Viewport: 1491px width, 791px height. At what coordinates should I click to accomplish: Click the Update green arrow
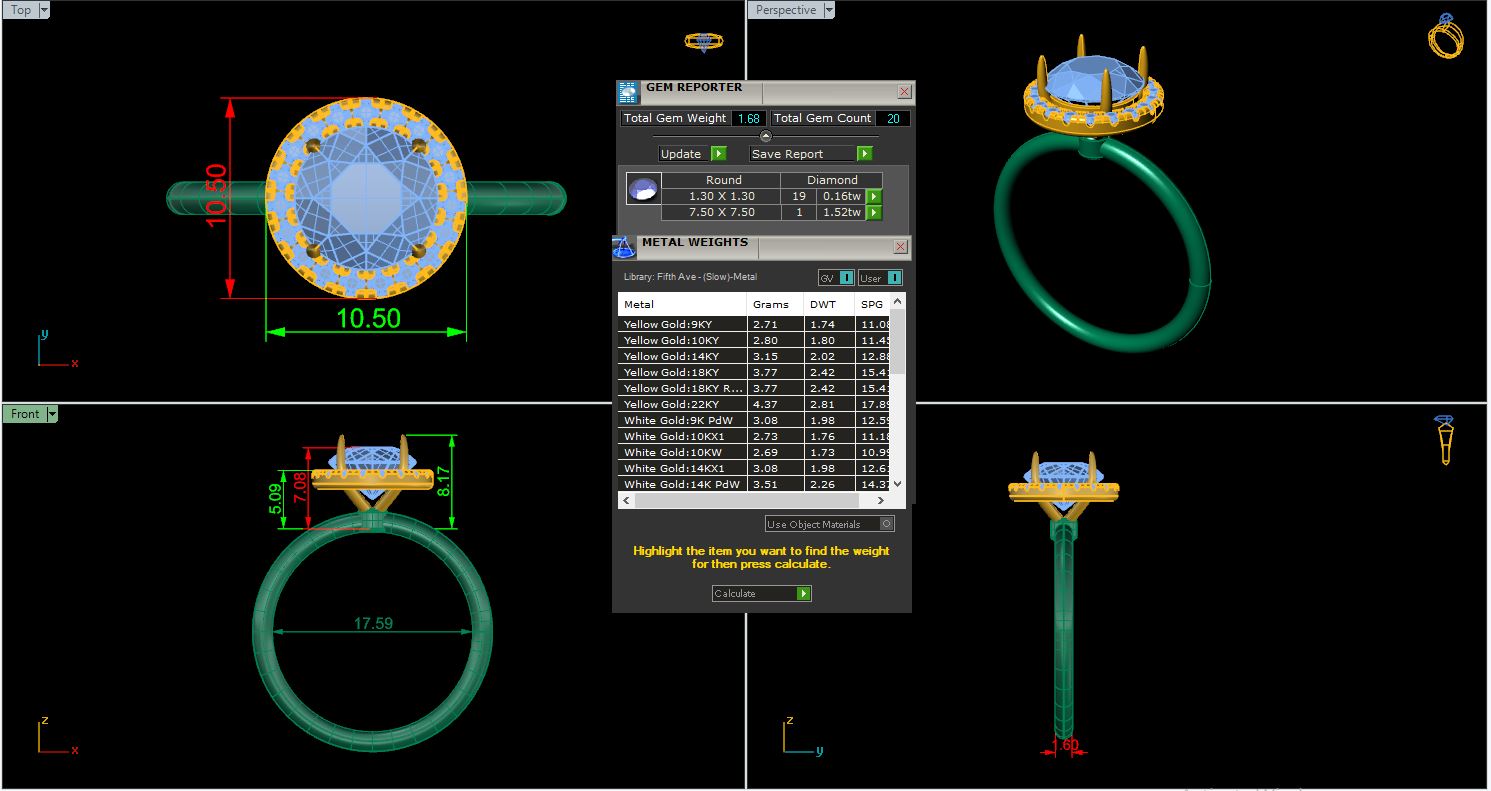718,154
